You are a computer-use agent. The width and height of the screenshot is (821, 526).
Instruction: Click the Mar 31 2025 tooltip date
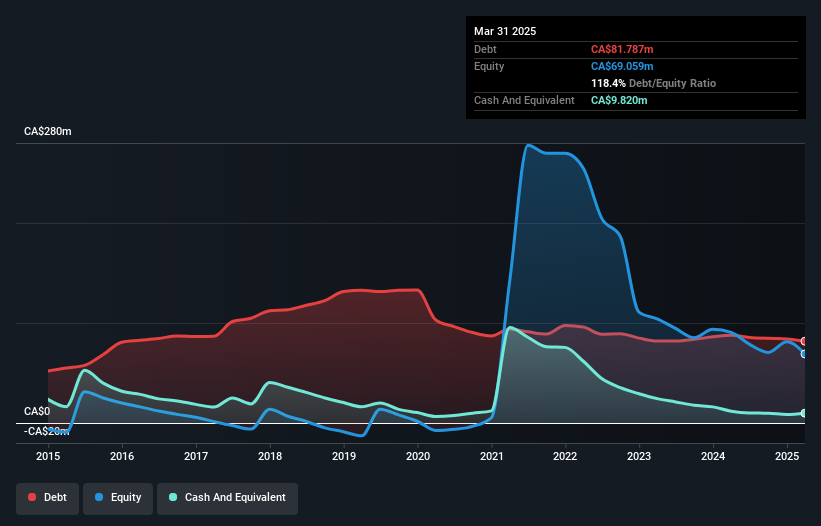(x=505, y=31)
